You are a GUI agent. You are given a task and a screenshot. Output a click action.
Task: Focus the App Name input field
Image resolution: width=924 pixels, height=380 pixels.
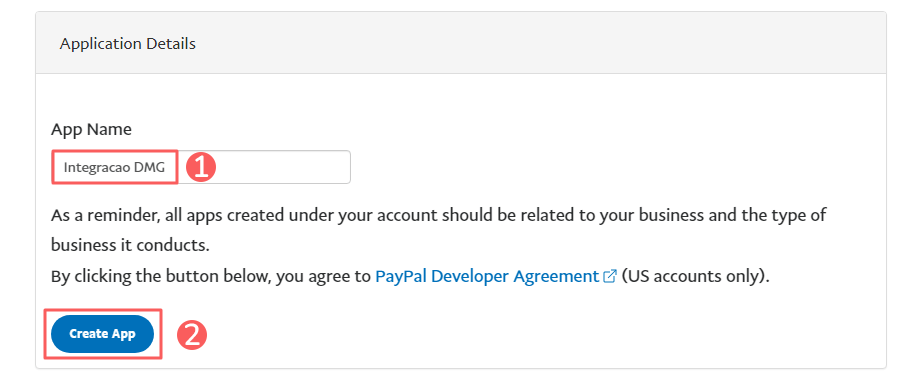click(201, 167)
